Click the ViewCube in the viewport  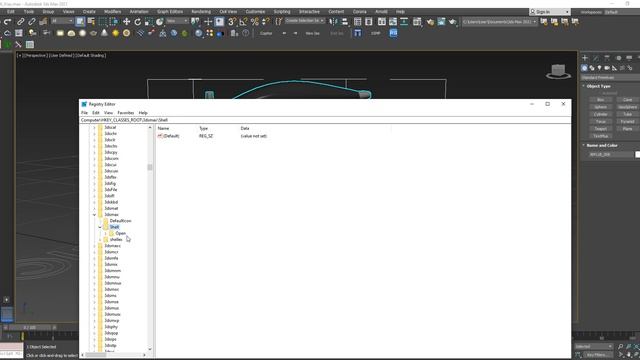[x=558, y=71]
